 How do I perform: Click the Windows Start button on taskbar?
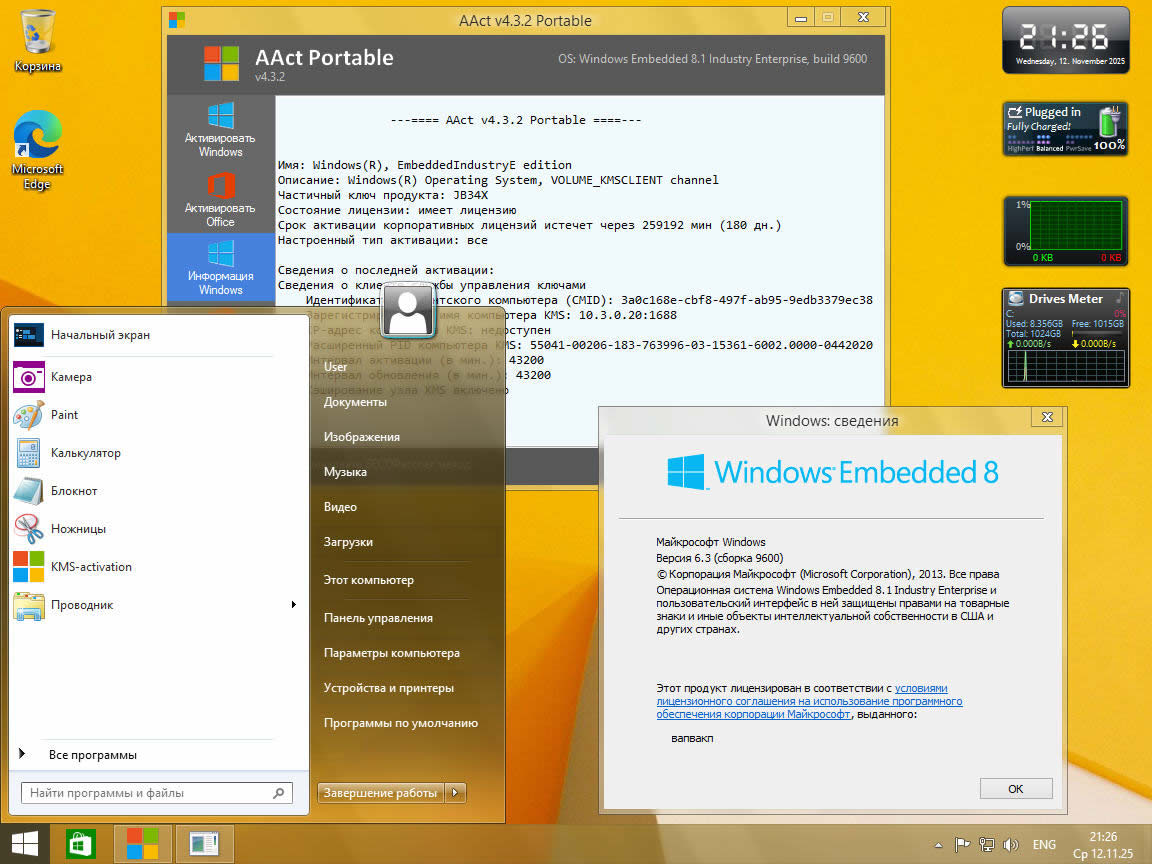pos(25,843)
